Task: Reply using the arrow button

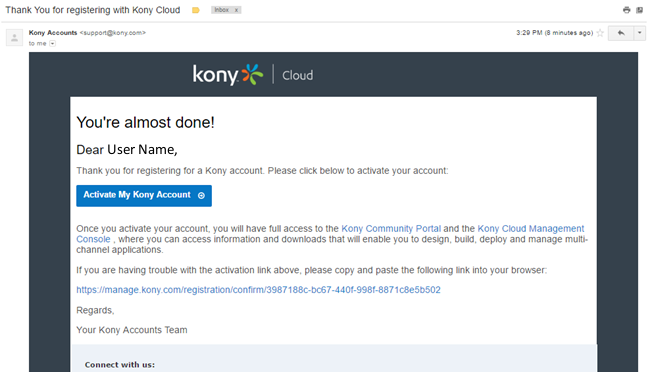Action: coord(621,33)
